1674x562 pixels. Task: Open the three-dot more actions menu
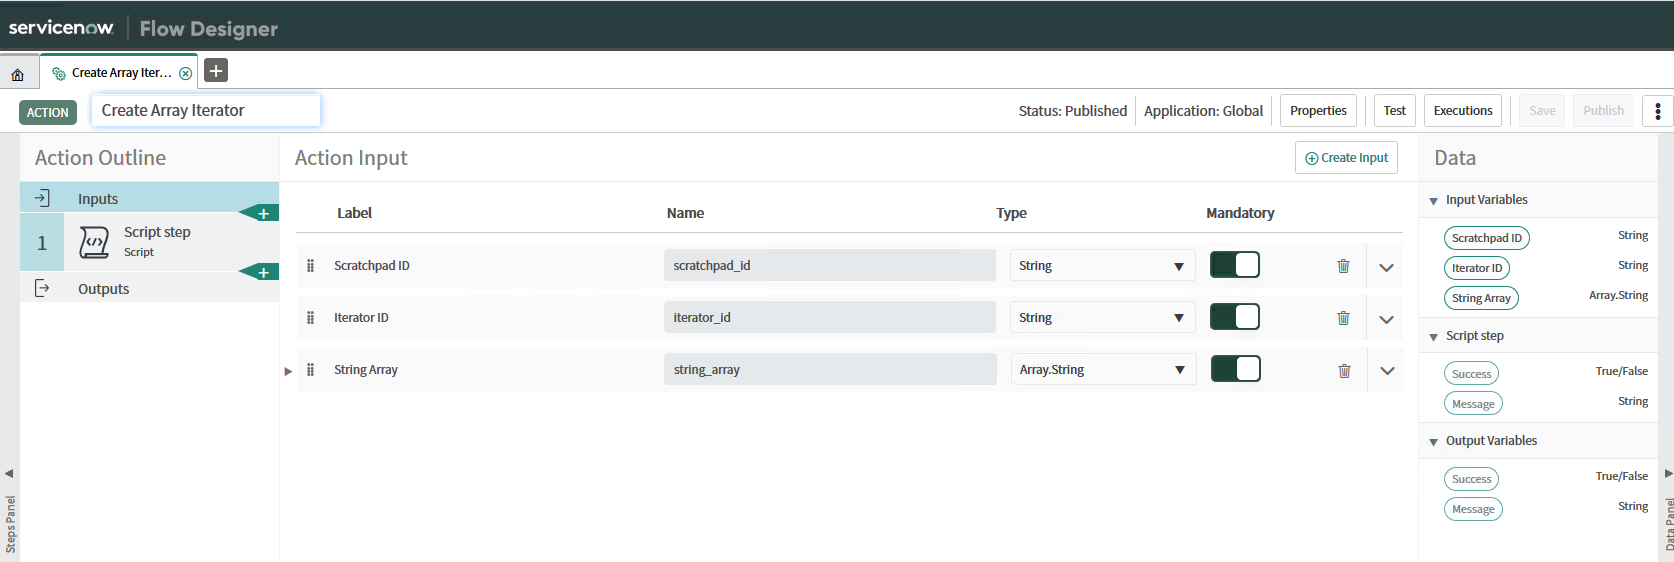(1657, 111)
